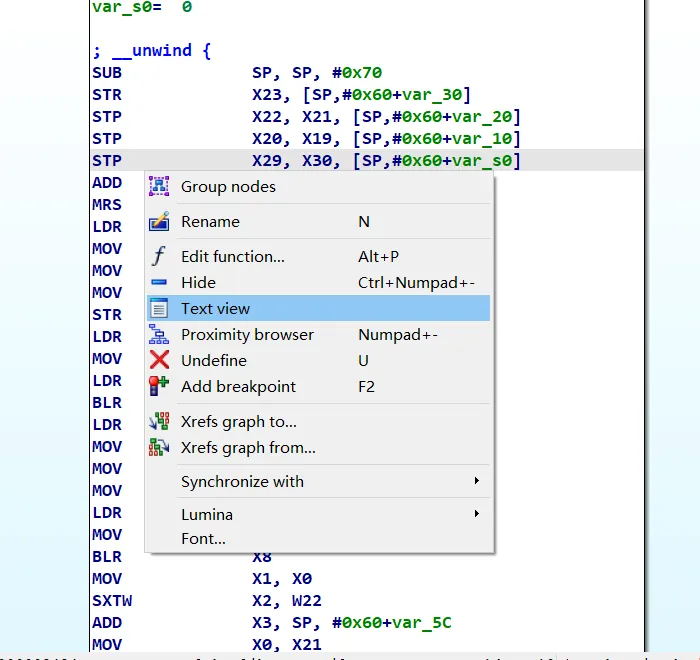The width and height of the screenshot is (700, 660).
Task: Open the Lumina submenu
Action: click(x=319, y=514)
